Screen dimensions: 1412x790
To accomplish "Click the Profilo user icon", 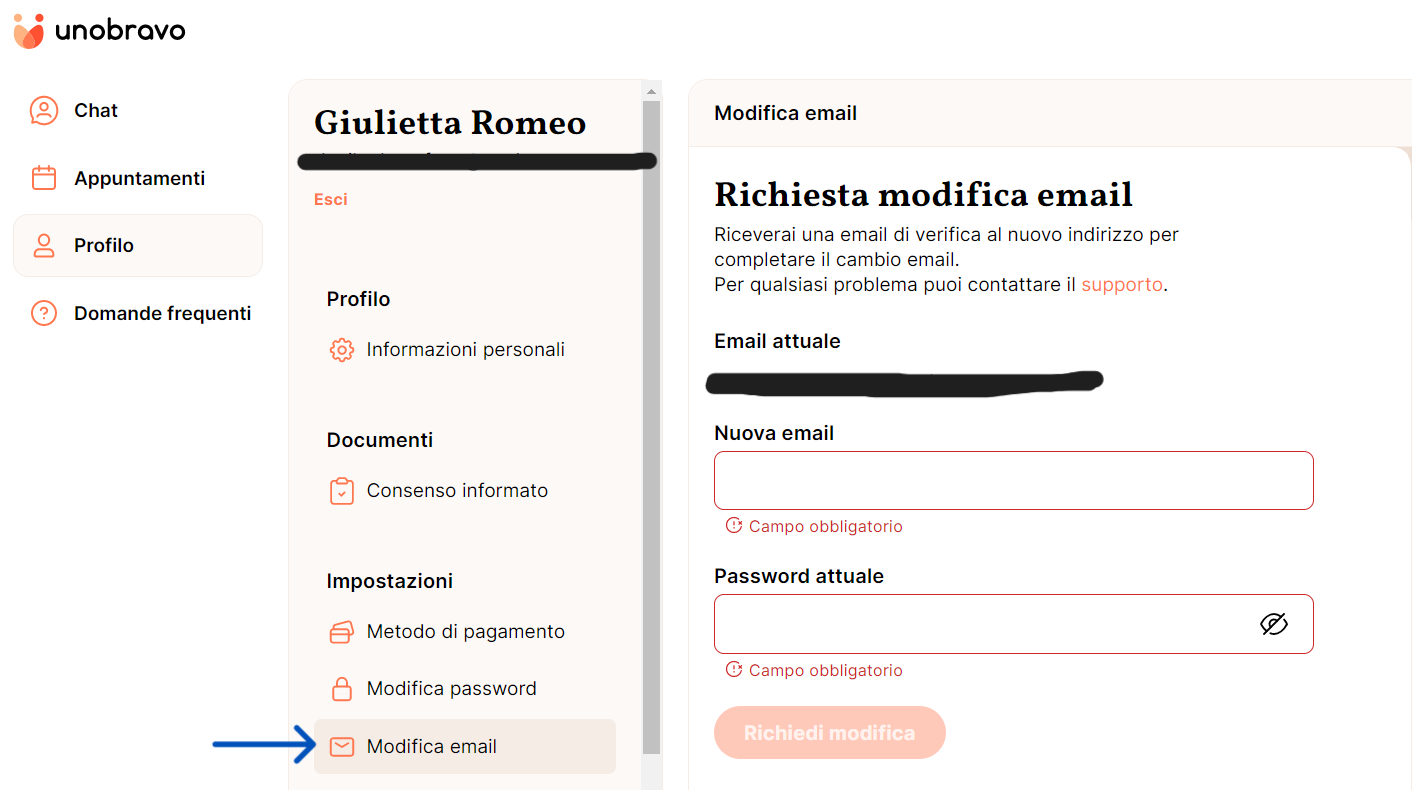I will [44, 245].
